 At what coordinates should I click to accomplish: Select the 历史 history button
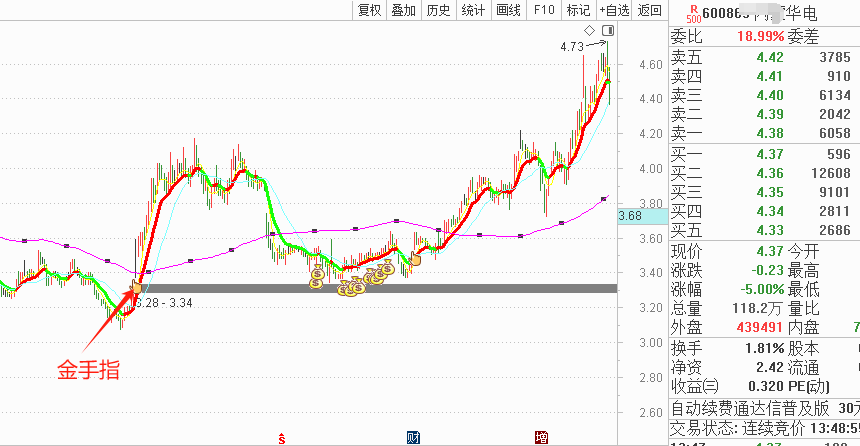click(x=438, y=10)
